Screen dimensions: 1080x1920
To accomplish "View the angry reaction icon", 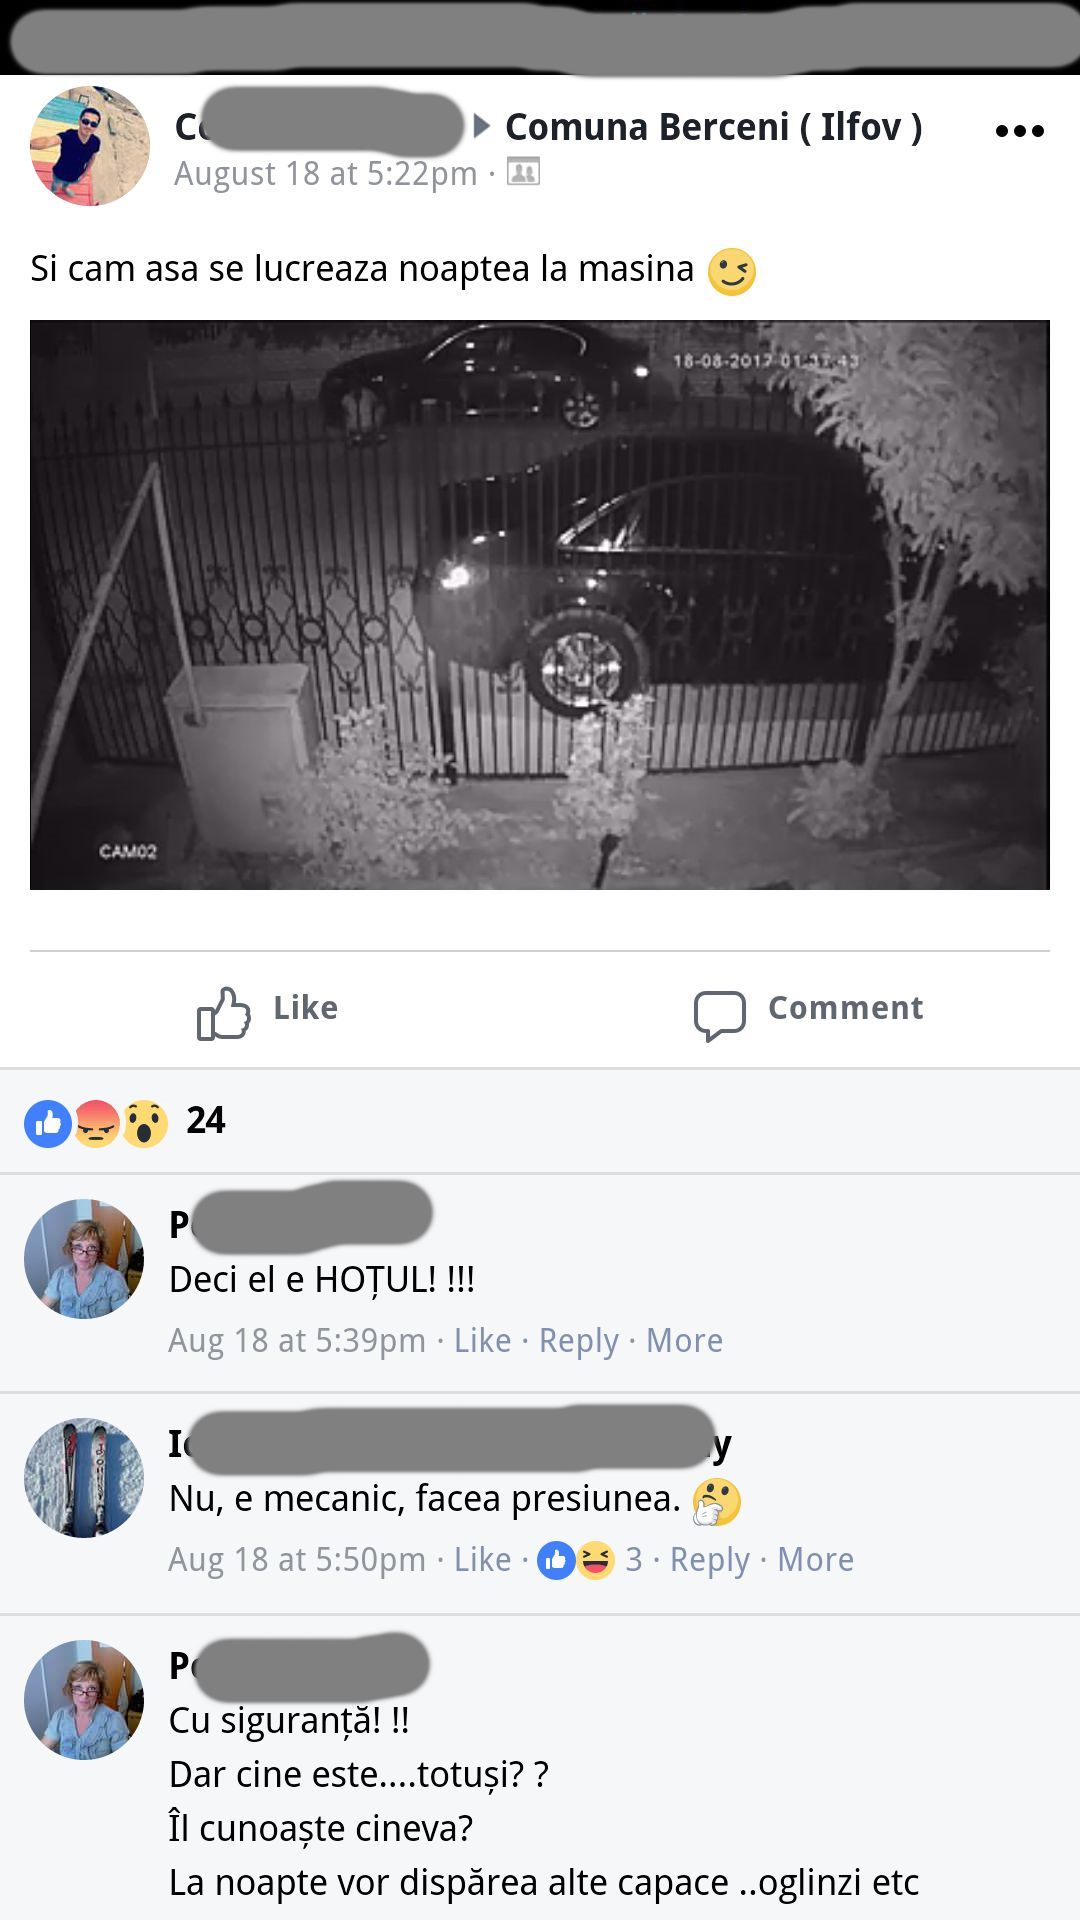I will click(97, 1124).
